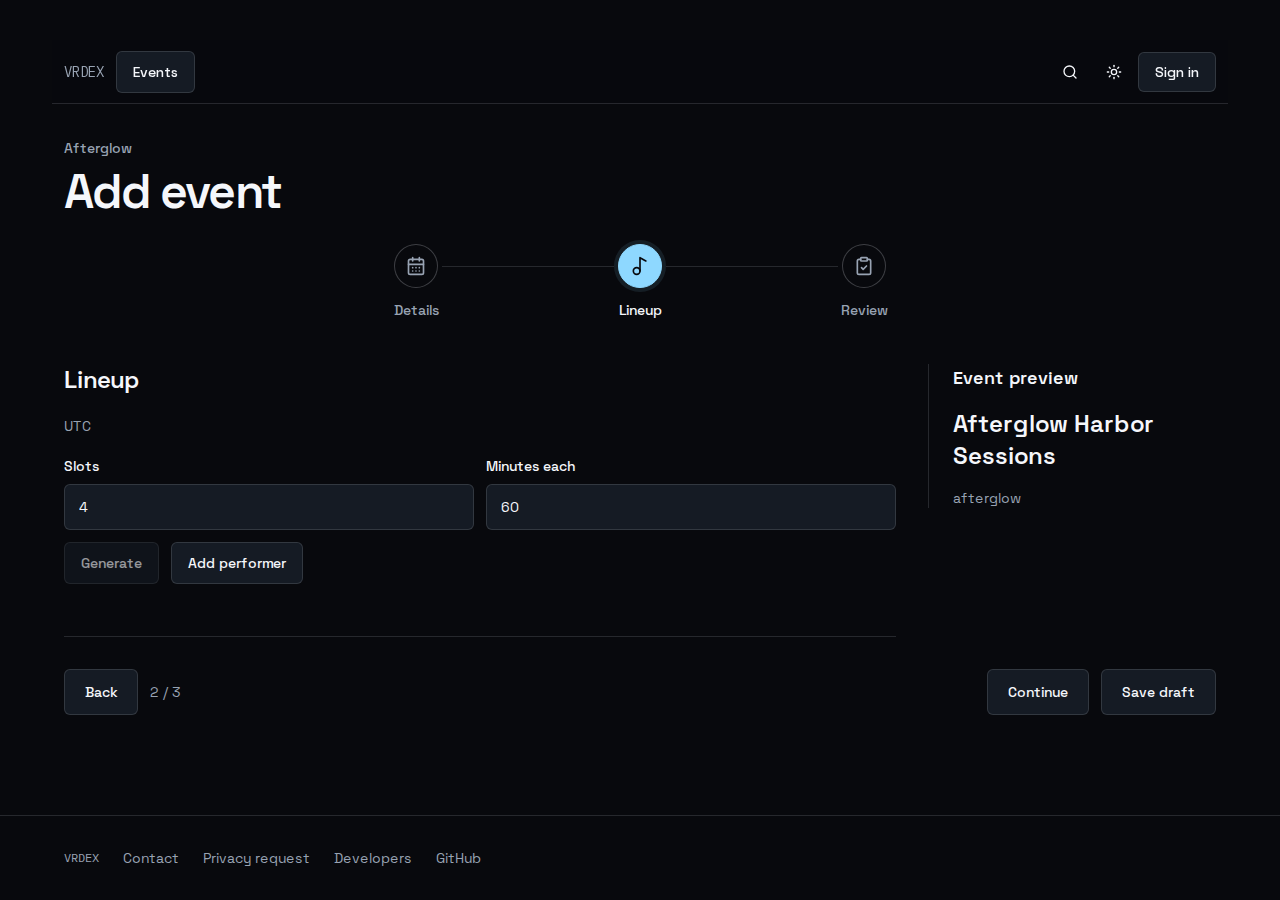Open the Events nav item
The height and width of the screenshot is (900, 1280).
(x=155, y=72)
